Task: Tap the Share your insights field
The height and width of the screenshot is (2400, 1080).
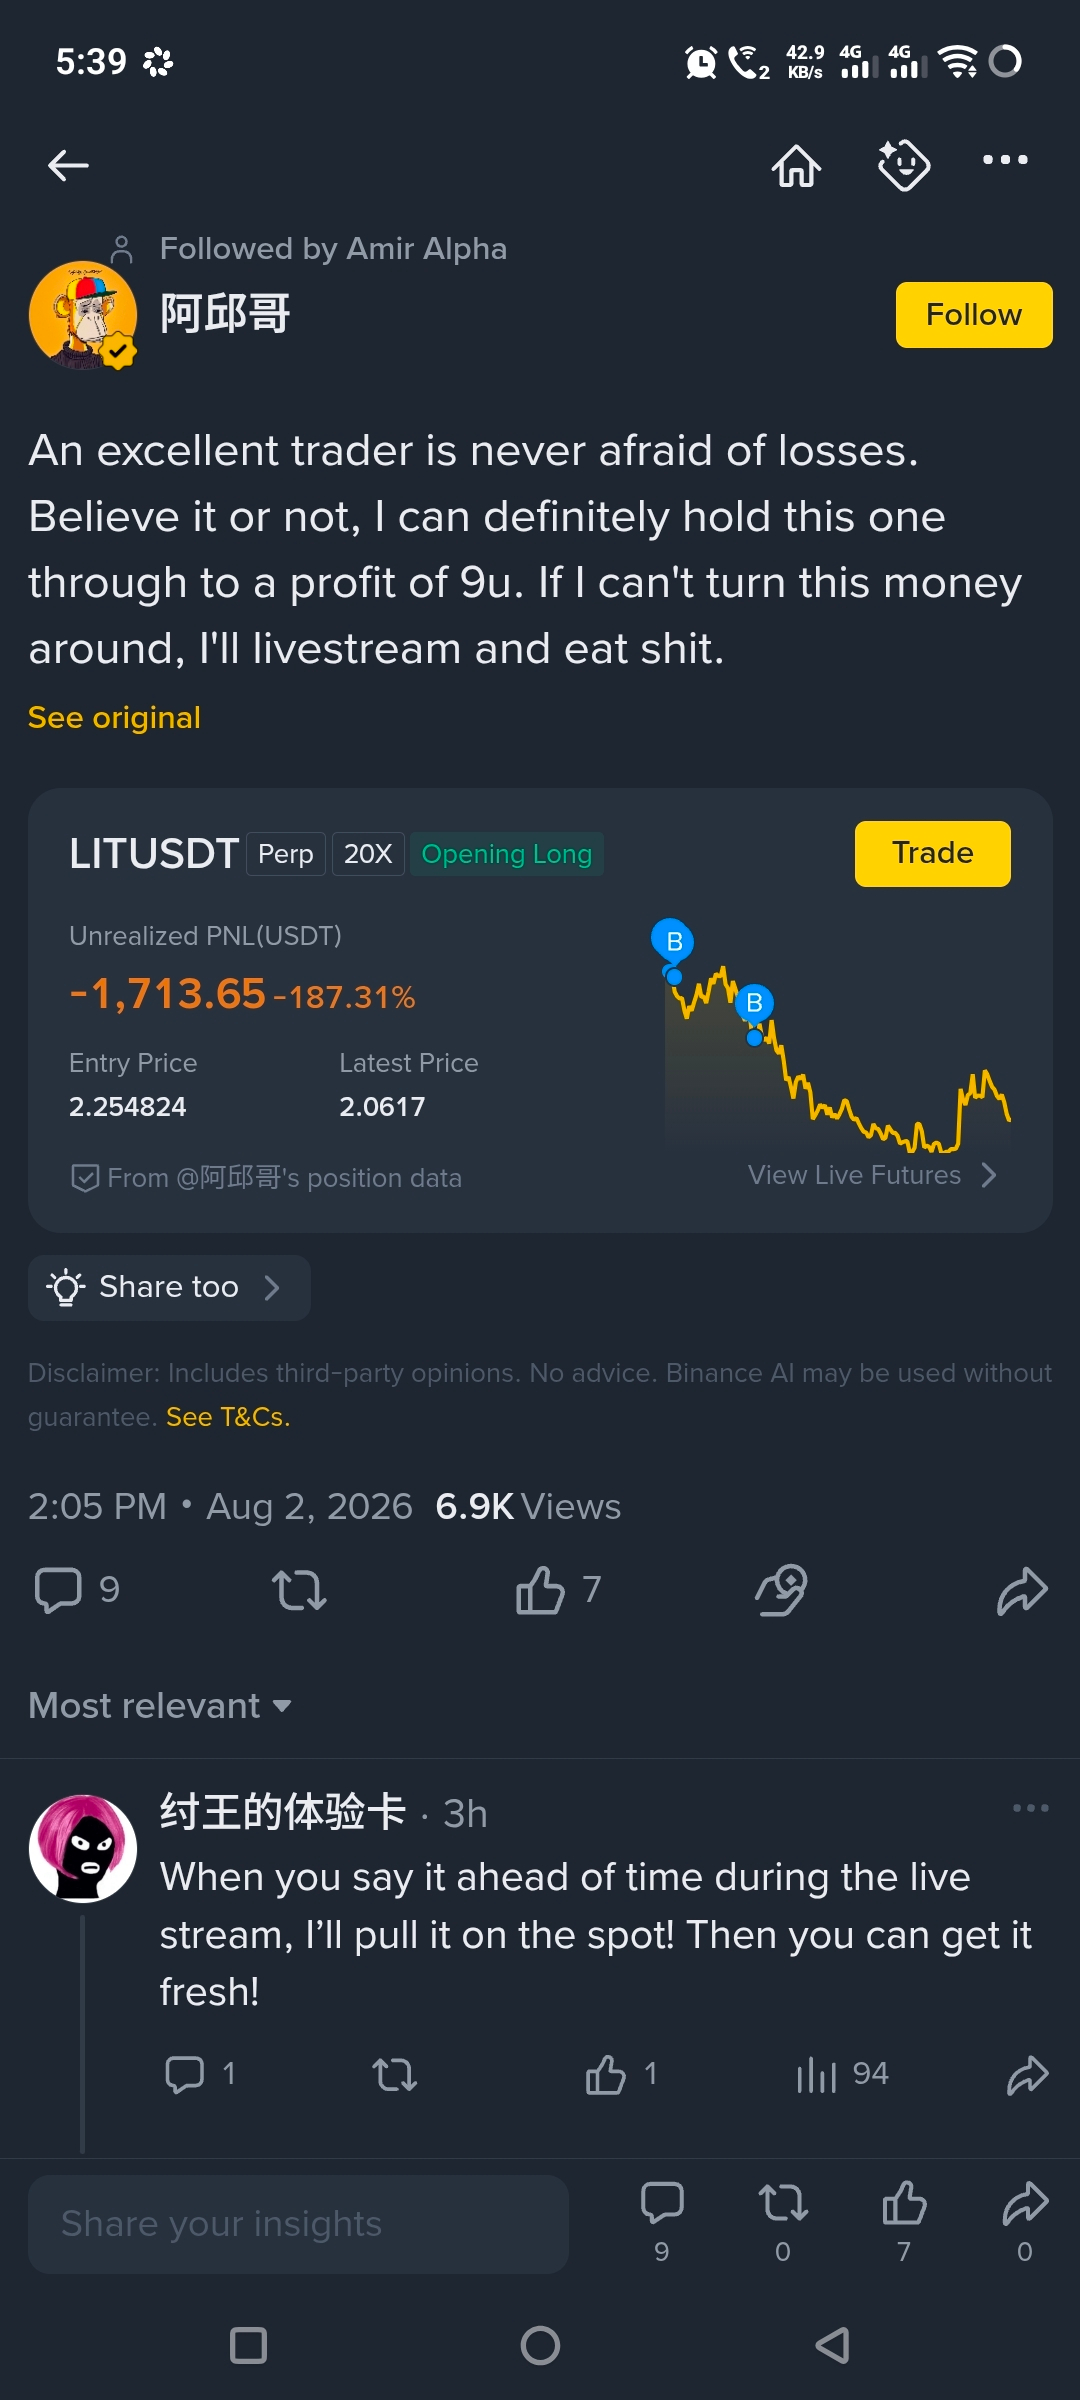Action: pos(298,2224)
